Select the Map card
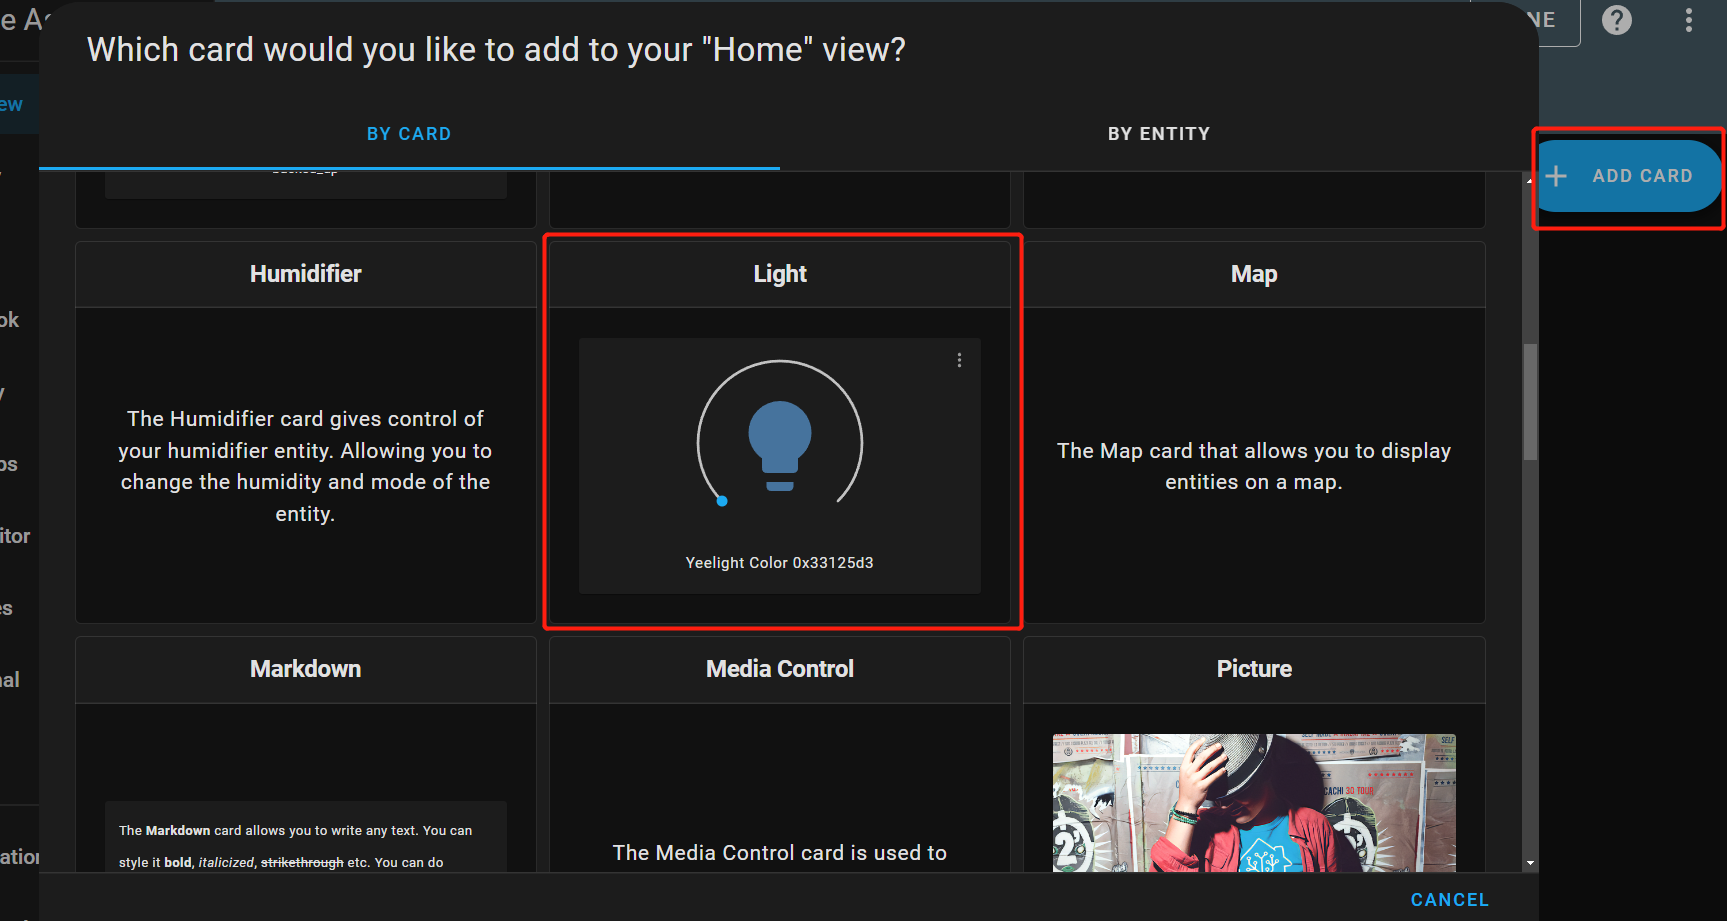Viewport: 1727px width, 921px height. click(x=1254, y=432)
